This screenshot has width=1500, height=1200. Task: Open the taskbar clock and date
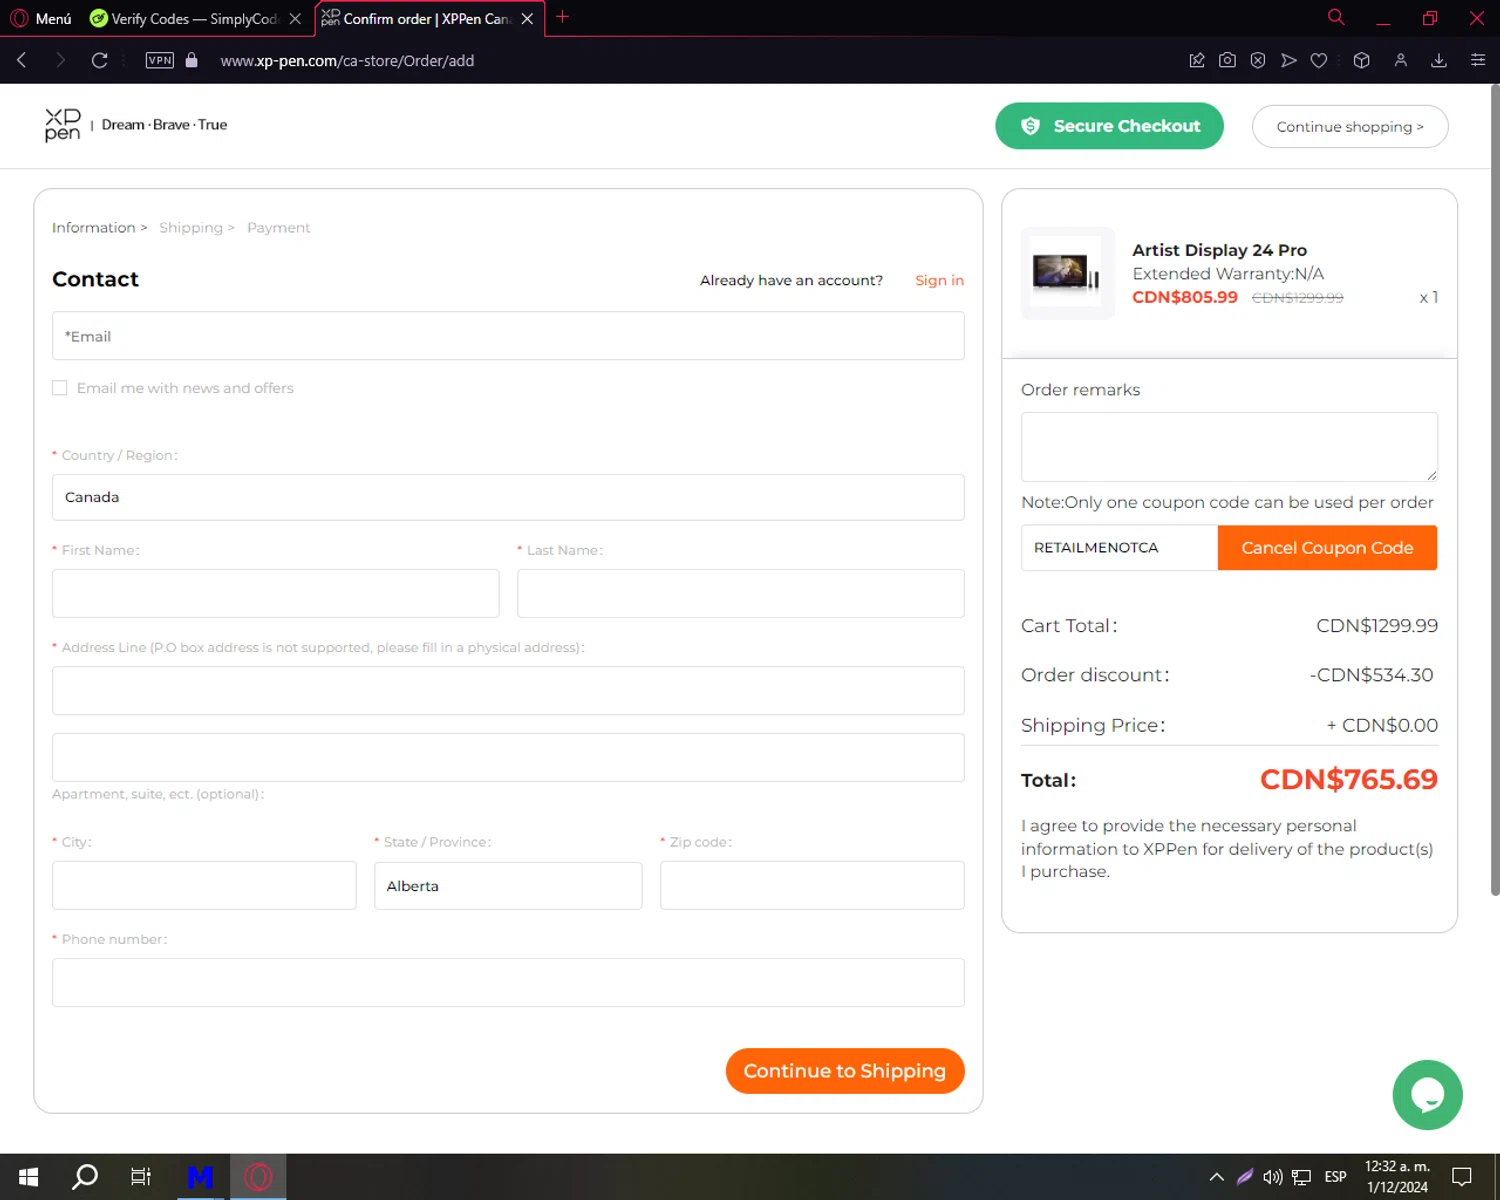pos(1397,1177)
